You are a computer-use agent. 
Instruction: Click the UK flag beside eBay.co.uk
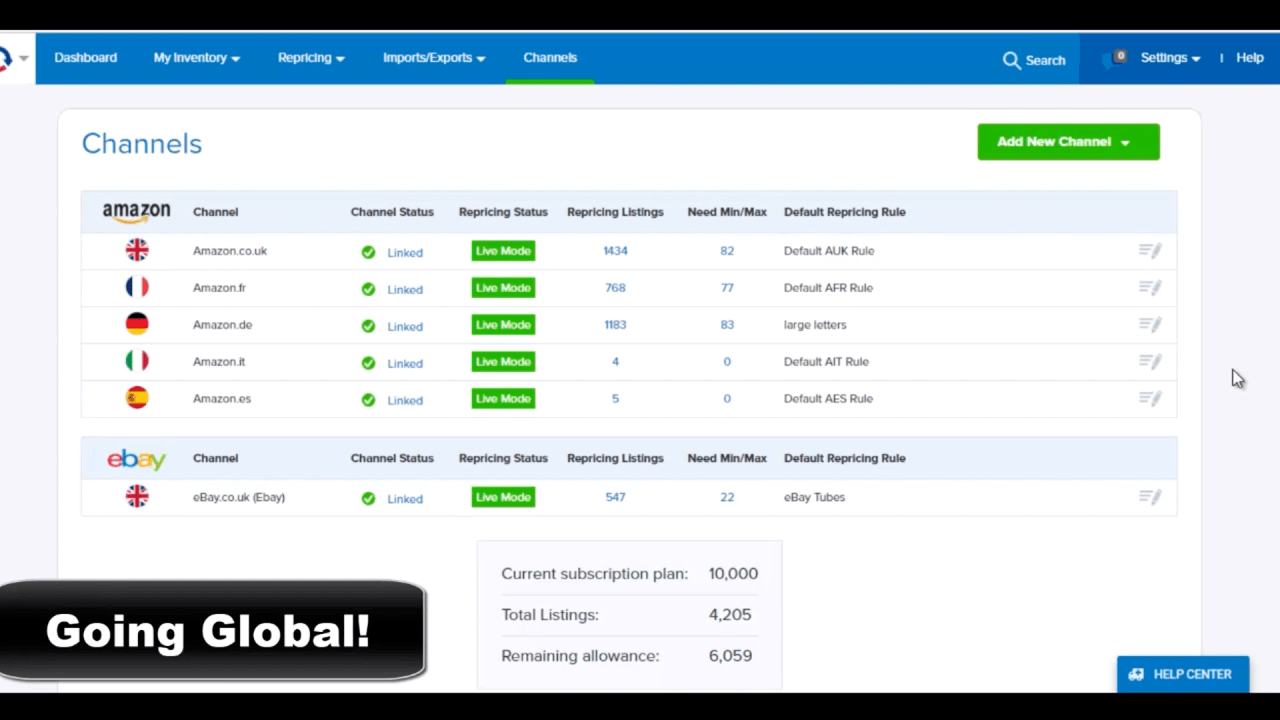coord(137,496)
